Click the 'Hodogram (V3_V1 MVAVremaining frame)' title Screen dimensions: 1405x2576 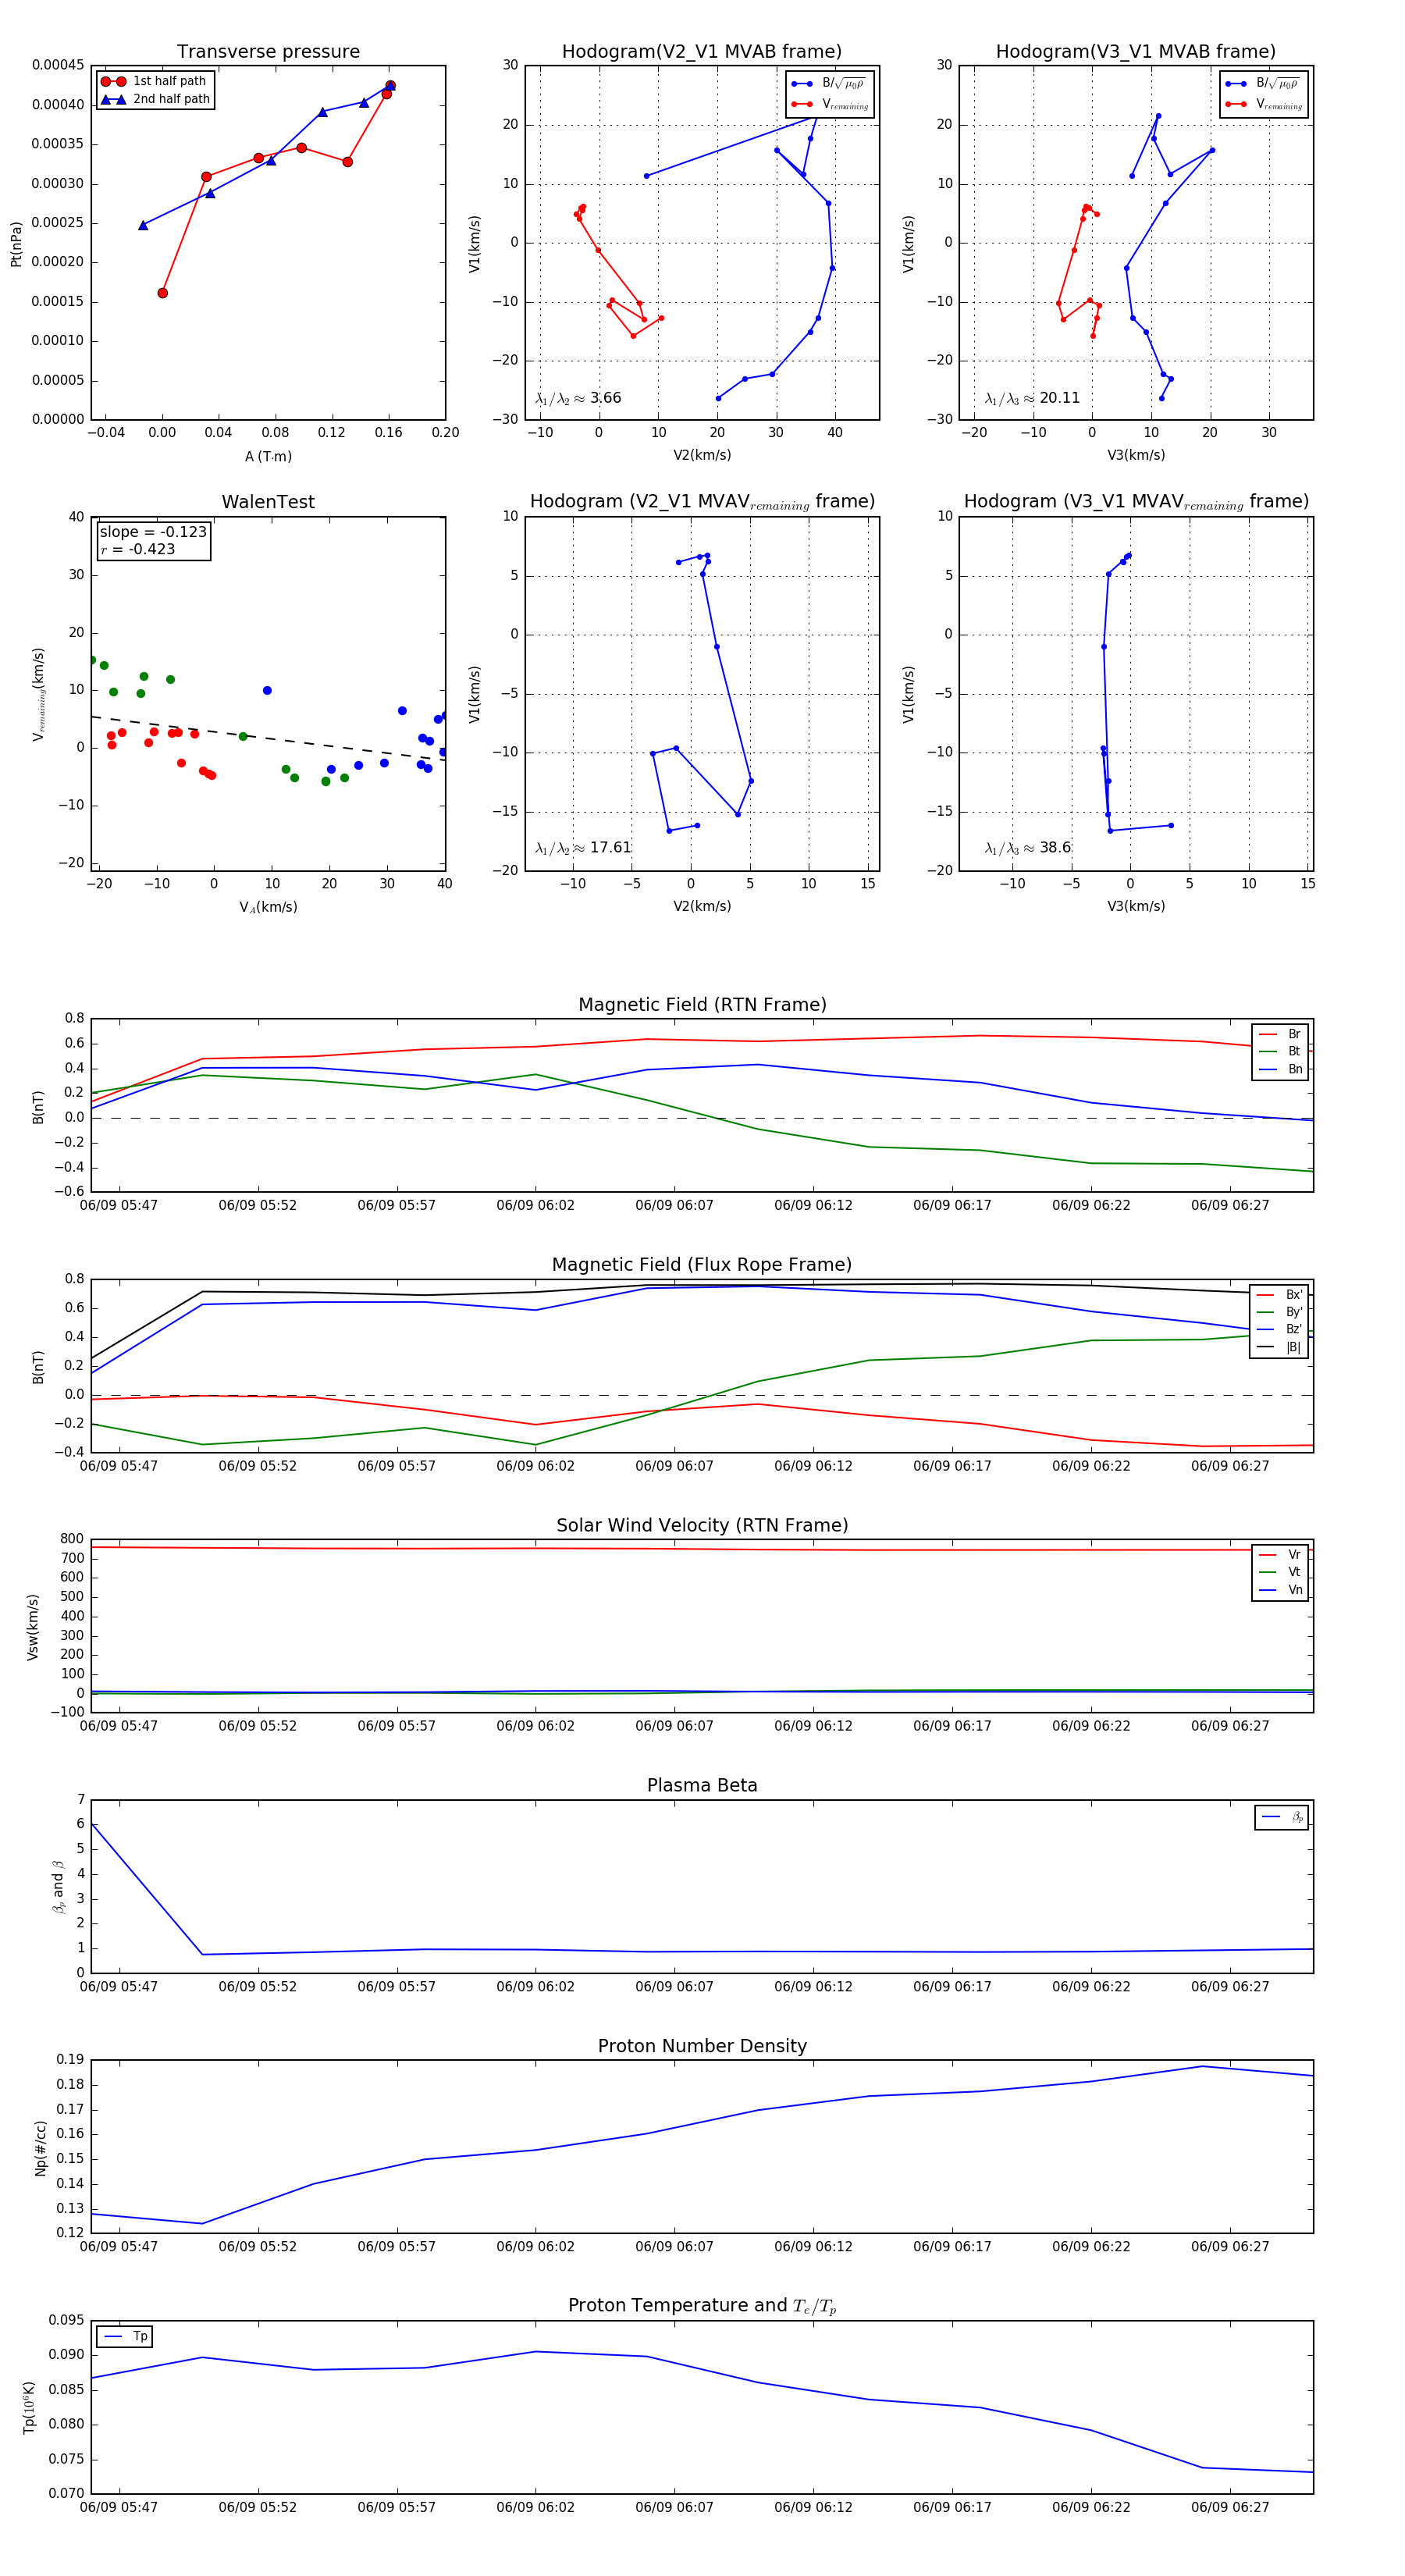[1136, 501]
